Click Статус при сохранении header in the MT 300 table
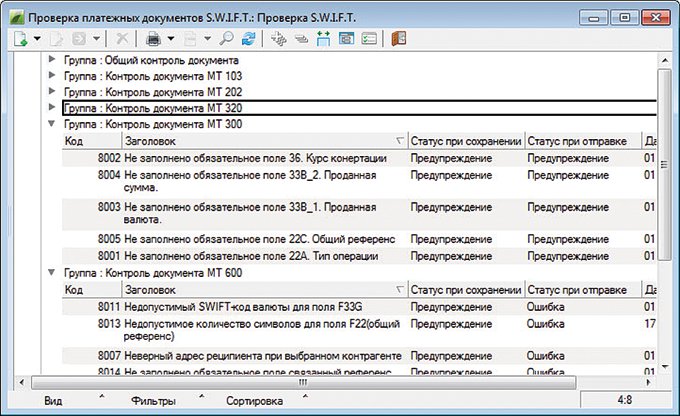The height and width of the screenshot is (416, 680). click(x=466, y=141)
